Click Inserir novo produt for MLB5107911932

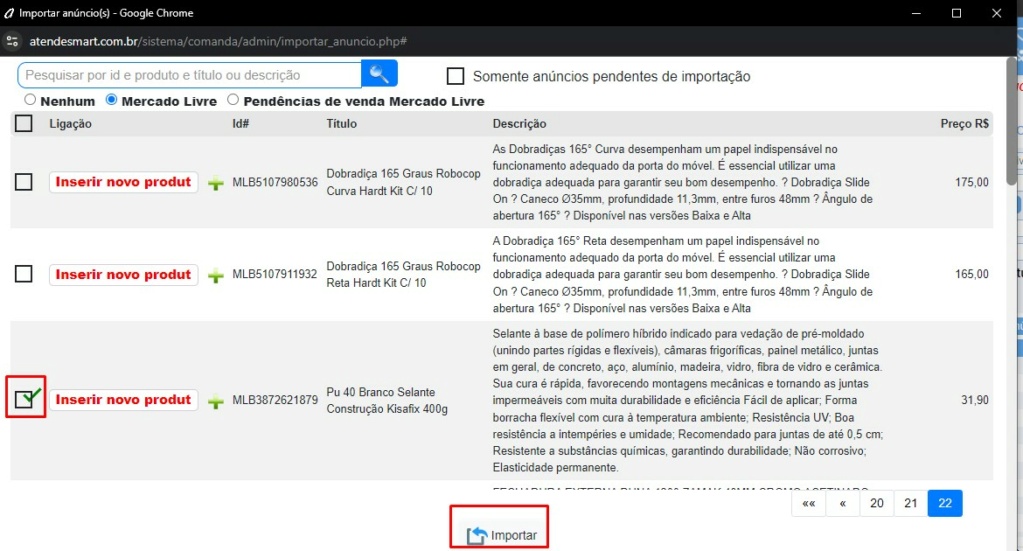coord(123,275)
